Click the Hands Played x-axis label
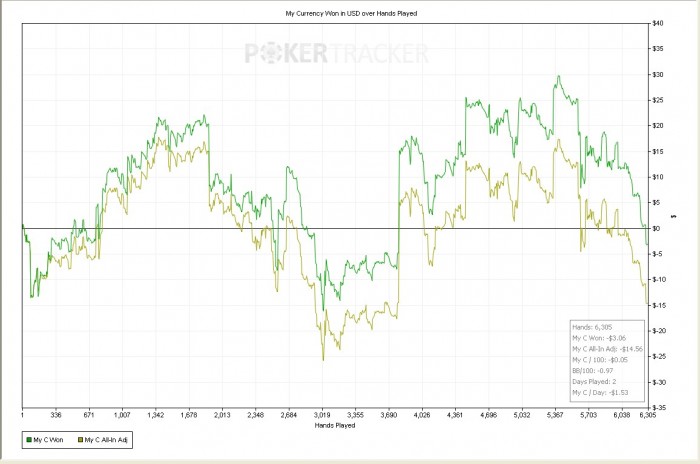 (x=335, y=425)
